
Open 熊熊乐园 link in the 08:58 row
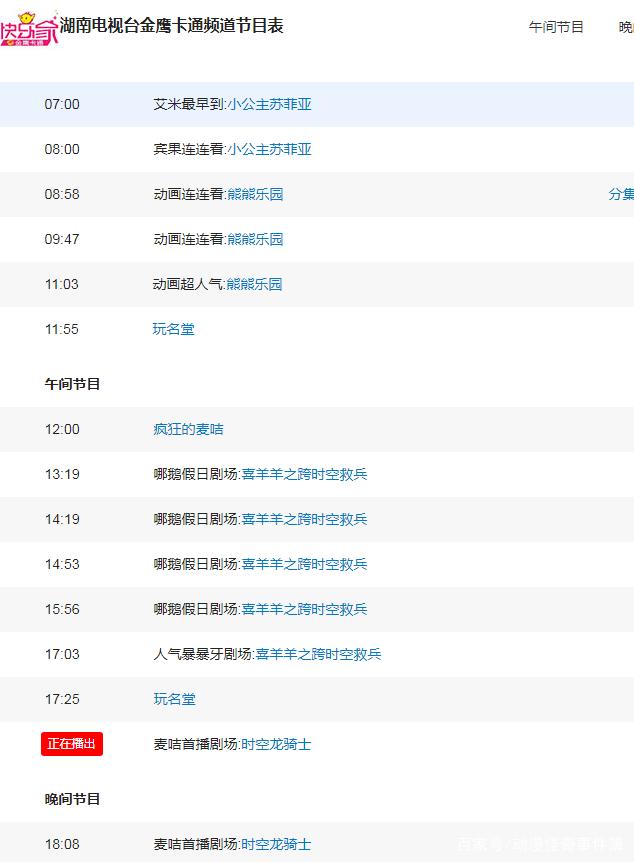point(255,195)
